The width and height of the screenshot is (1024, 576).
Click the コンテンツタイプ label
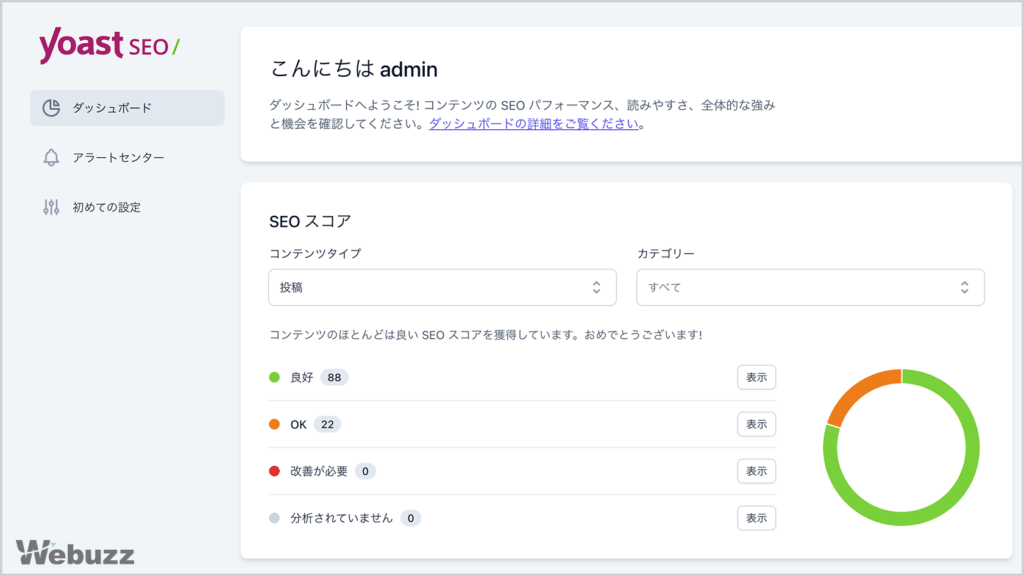(x=315, y=253)
